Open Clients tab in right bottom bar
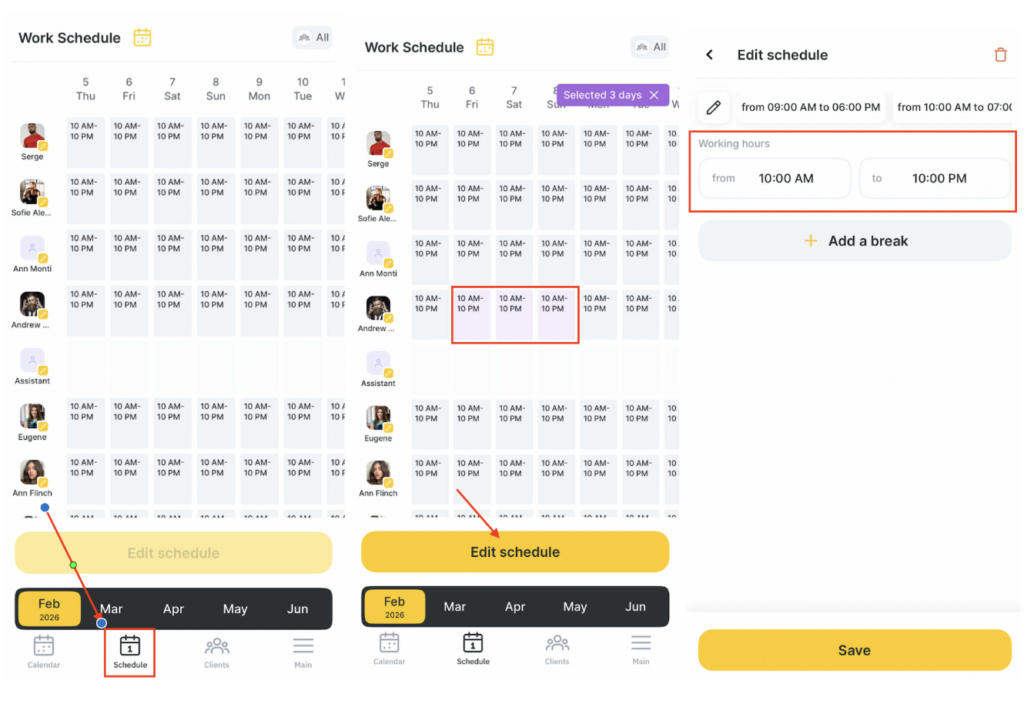 [x=557, y=649]
